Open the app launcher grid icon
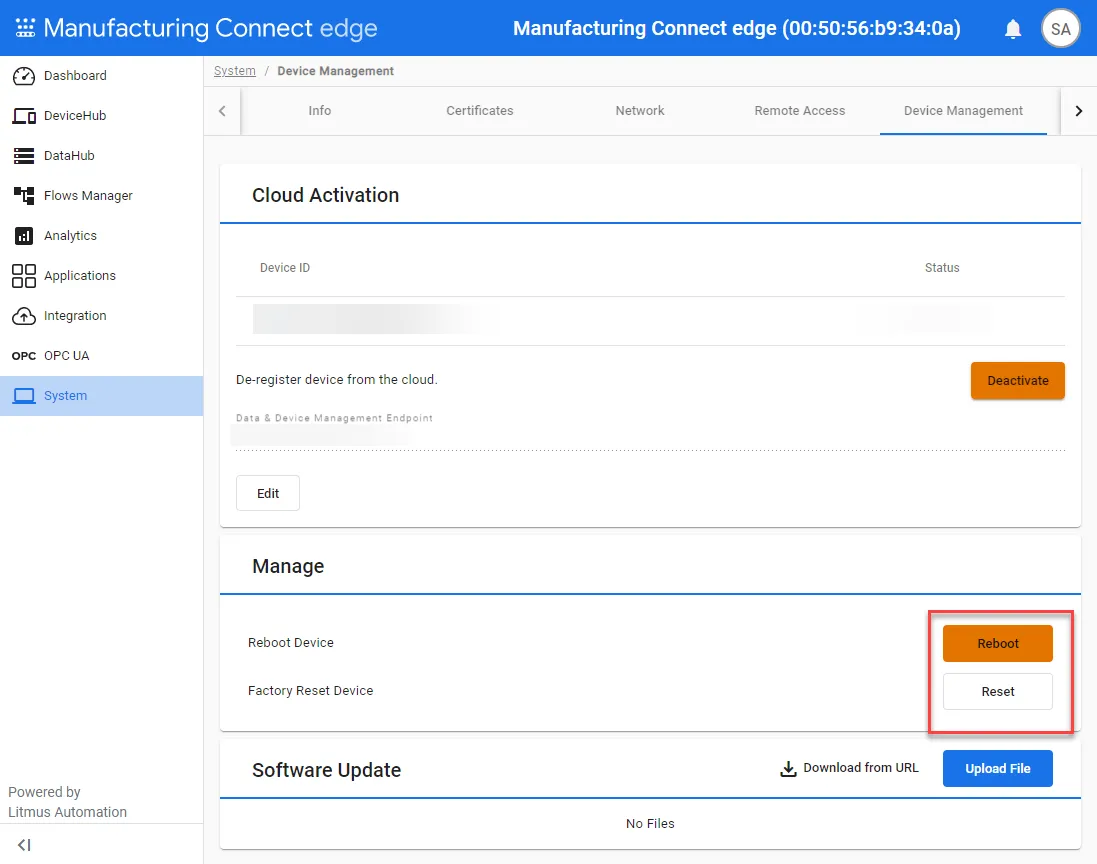Image resolution: width=1097 pixels, height=864 pixels. 25,28
